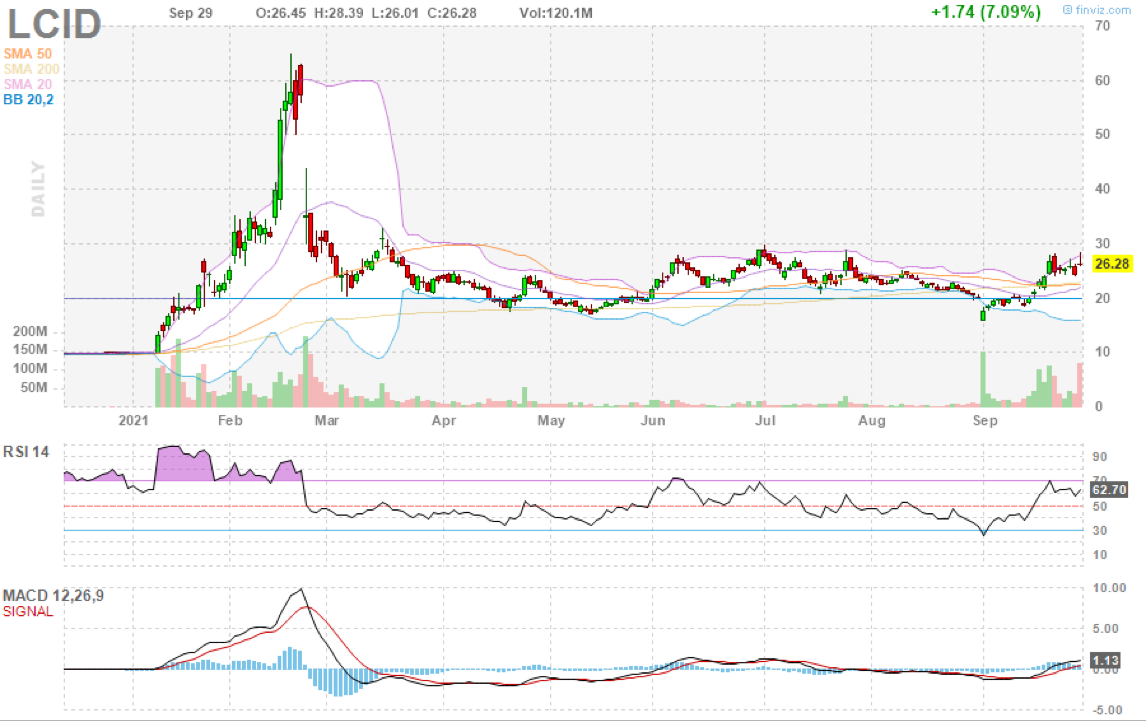This screenshot has height=721, width=1146.
Task: Click the RSI 90 axis label
Action: tap(1099, 457)
